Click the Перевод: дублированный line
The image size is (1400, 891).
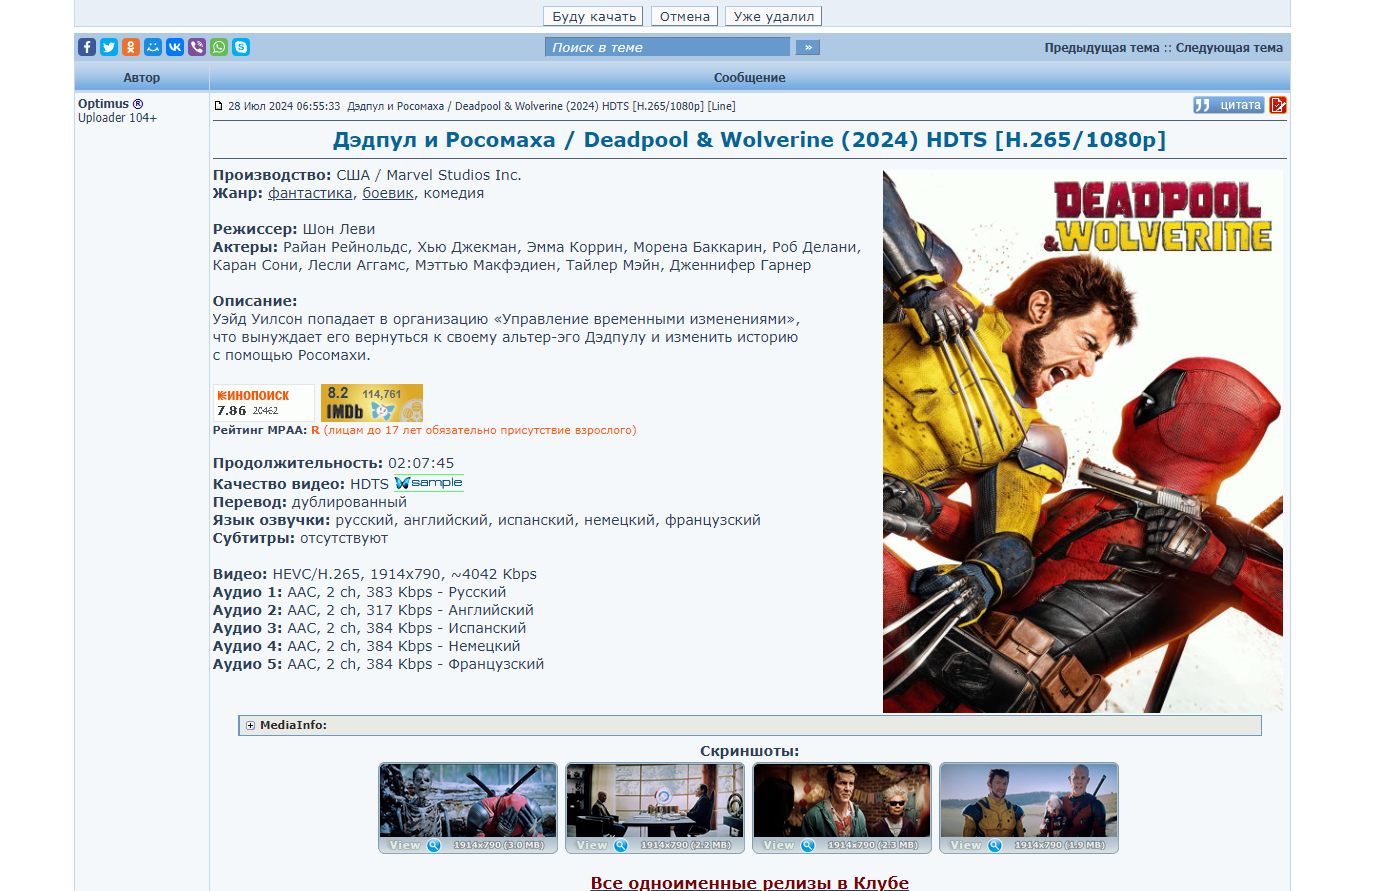310,502
